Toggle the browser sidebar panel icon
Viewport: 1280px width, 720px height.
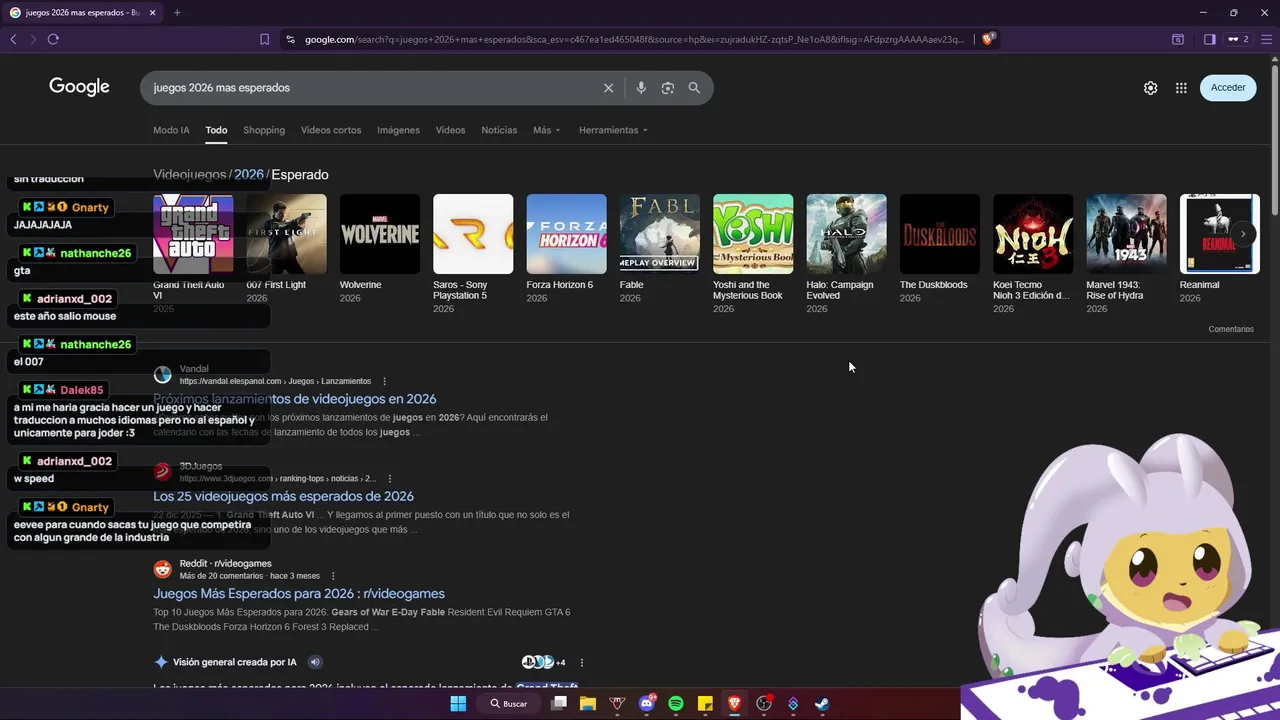pyautogui.click(x=1209, y=39)
